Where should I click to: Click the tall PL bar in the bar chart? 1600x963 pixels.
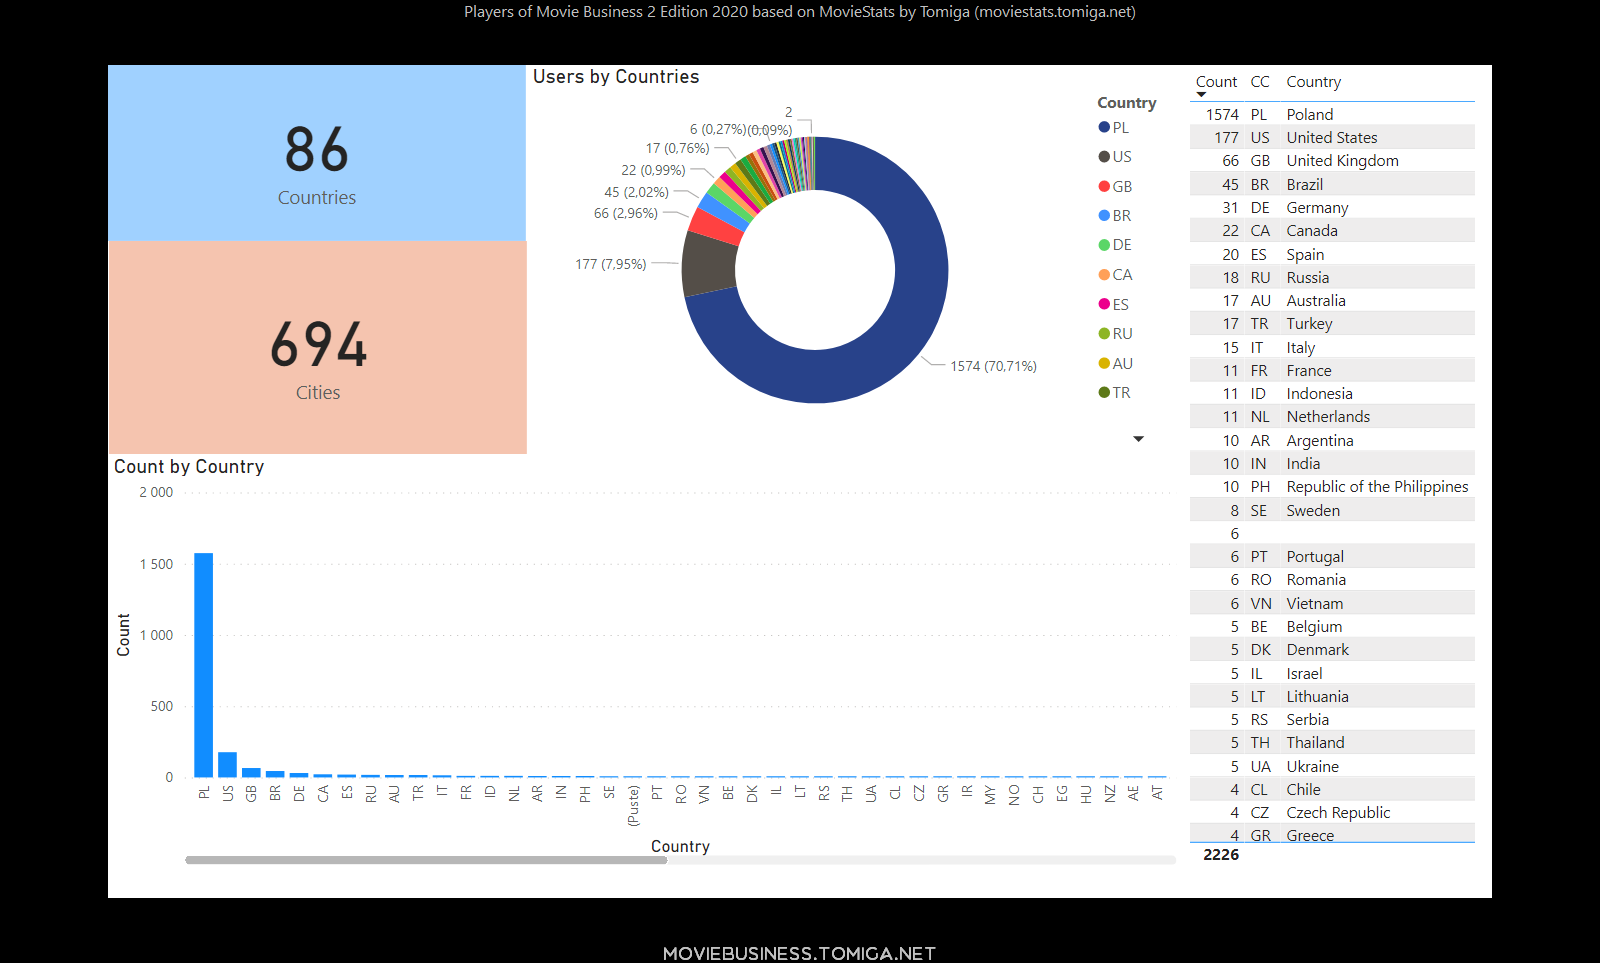coord(204,664)
